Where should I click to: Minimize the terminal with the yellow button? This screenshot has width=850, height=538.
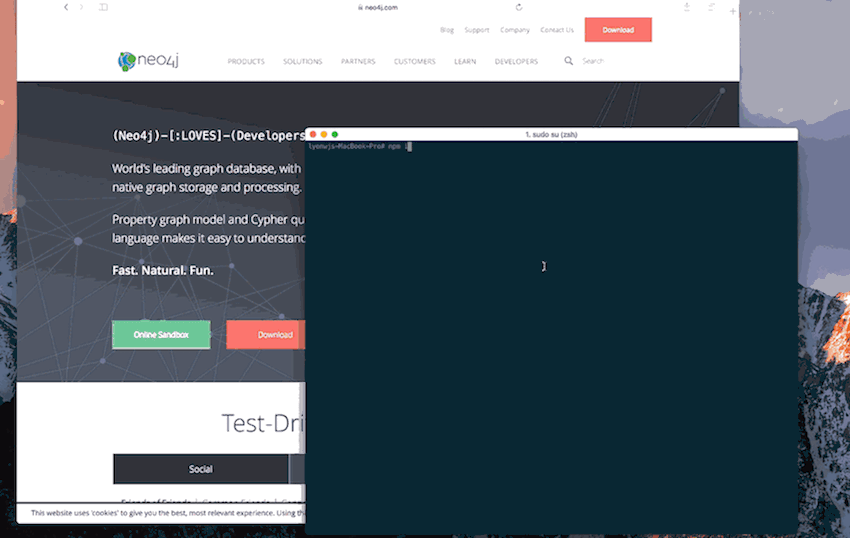point(324,134)
